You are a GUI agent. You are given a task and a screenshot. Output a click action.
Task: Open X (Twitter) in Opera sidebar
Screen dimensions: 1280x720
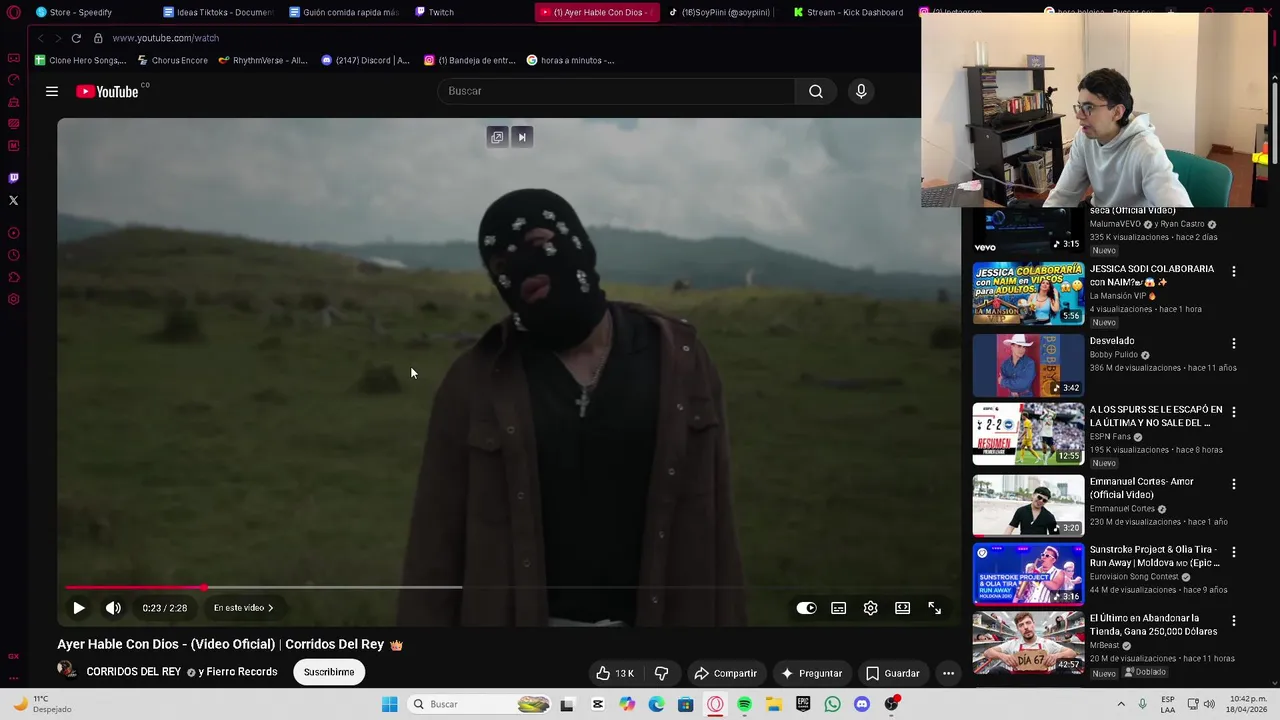(13, 201)
